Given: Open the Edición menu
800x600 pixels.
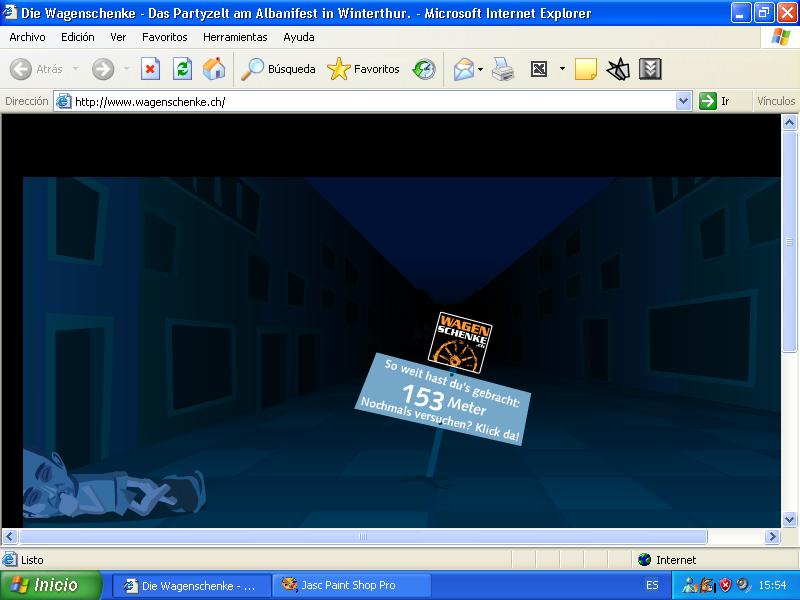Looking at the screenshot, I should (x=78, y=37).
